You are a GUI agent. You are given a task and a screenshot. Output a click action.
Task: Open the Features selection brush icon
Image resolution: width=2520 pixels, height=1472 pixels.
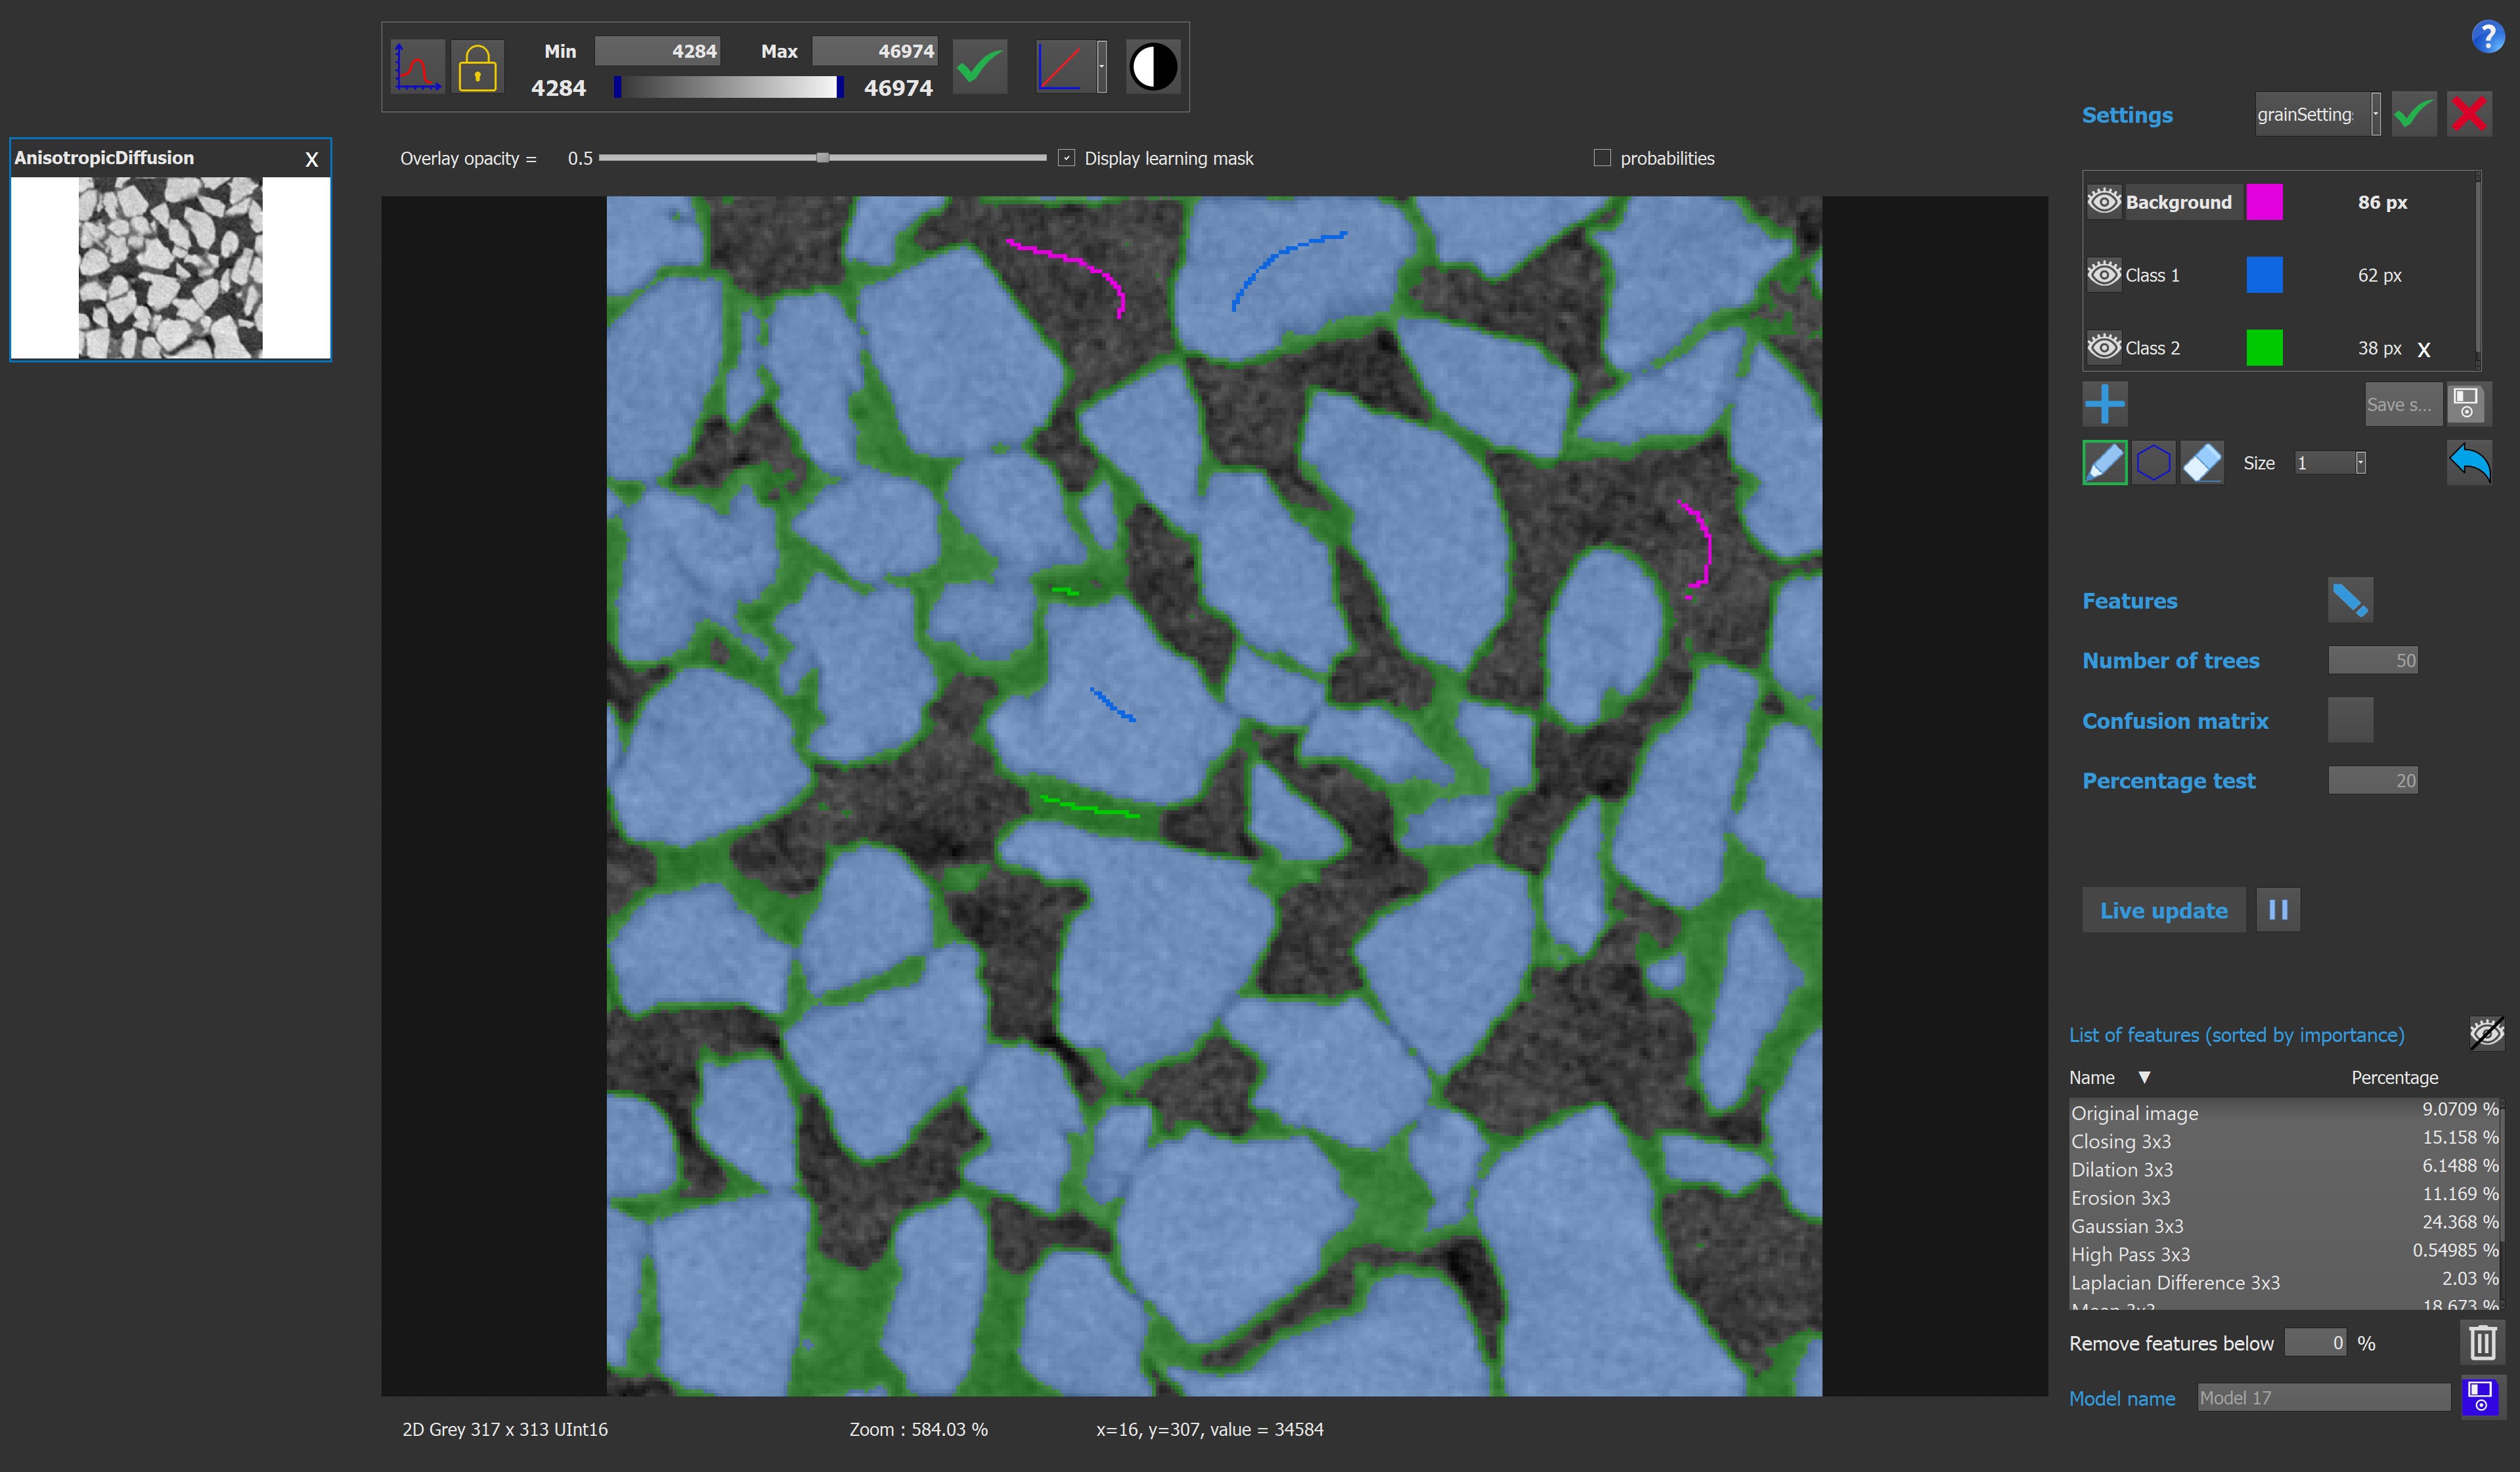2350,600
